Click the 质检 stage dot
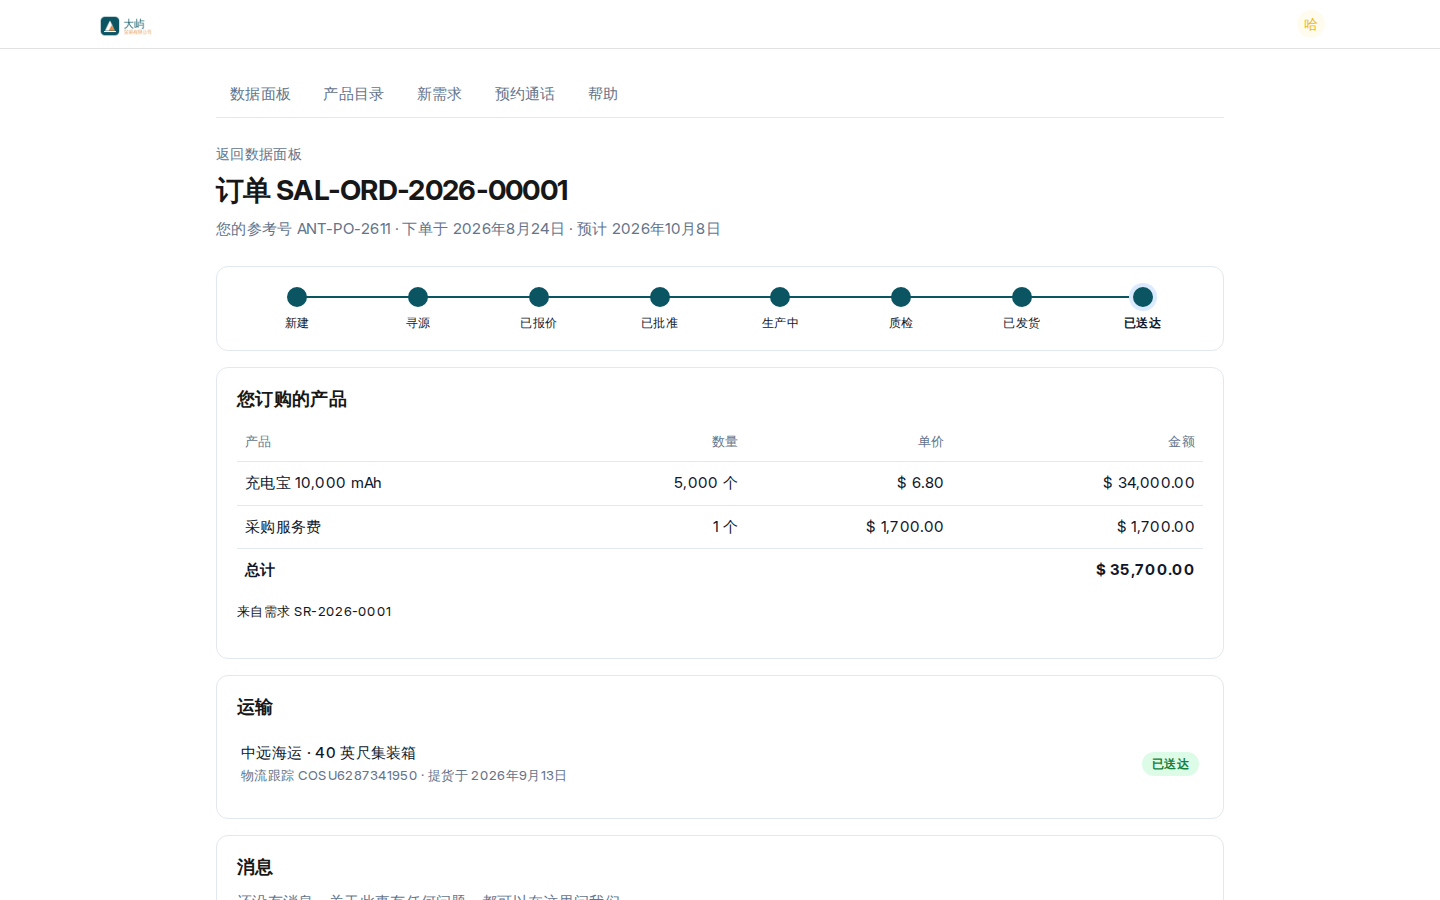This screenshot has width=1440, height=900. (901, 297)
